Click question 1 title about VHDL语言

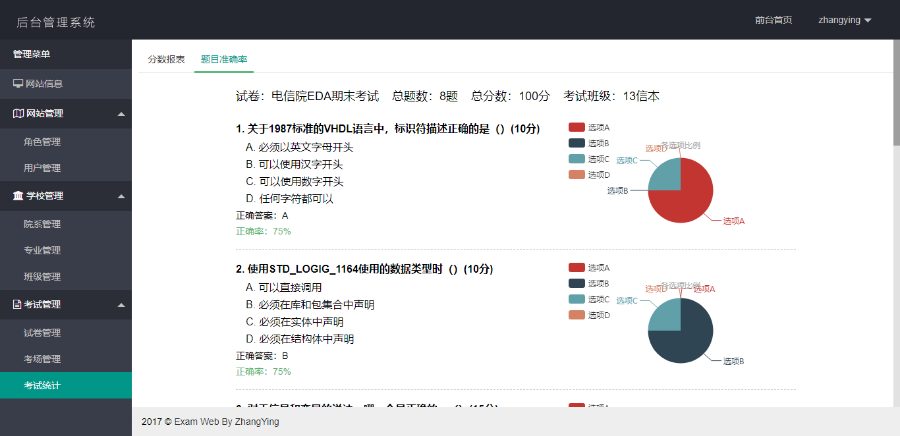(387, 129)
